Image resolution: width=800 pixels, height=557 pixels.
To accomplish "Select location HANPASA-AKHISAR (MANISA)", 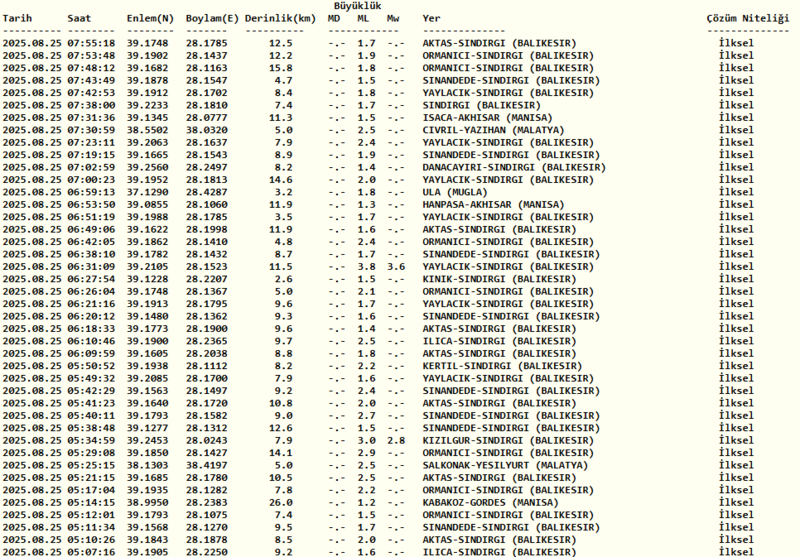I will coord(493,205).
